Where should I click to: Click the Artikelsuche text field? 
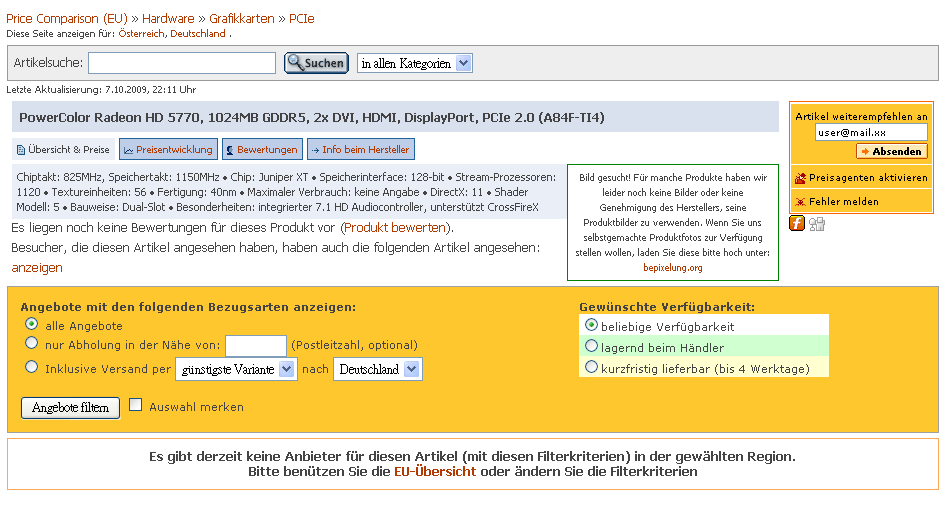point(182,63)
